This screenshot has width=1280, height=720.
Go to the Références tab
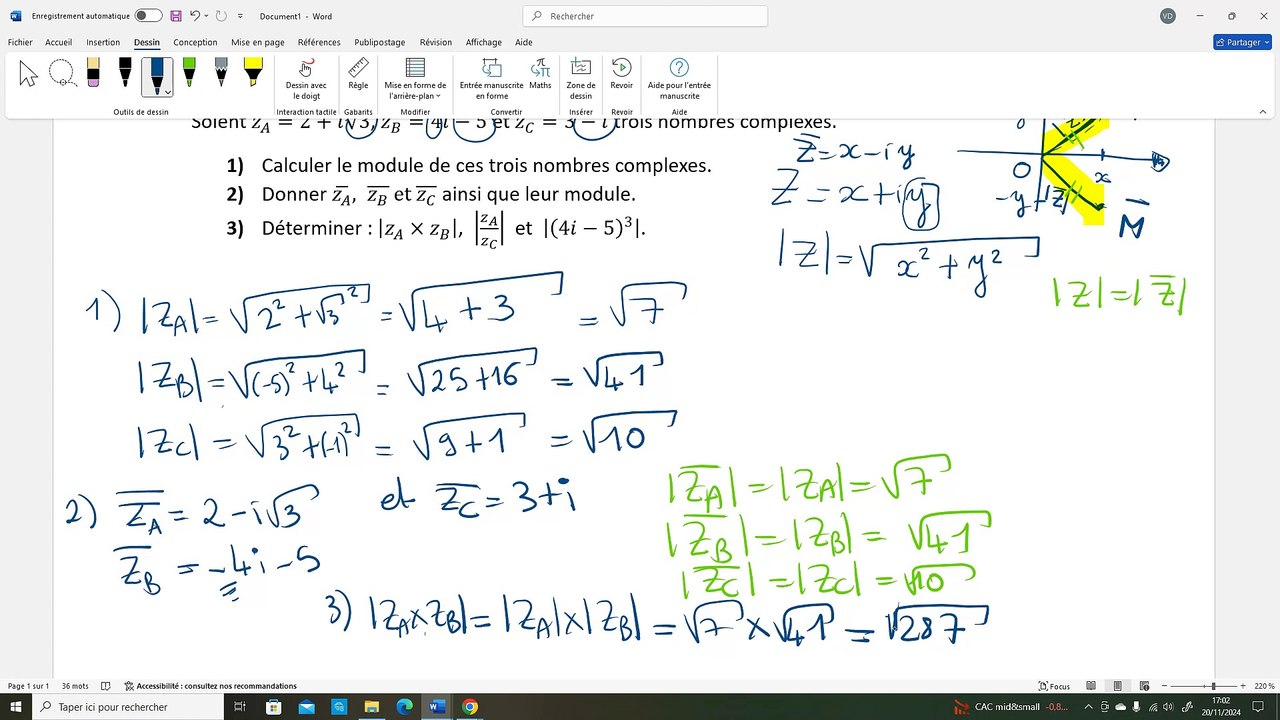click(x=319, y=42)
